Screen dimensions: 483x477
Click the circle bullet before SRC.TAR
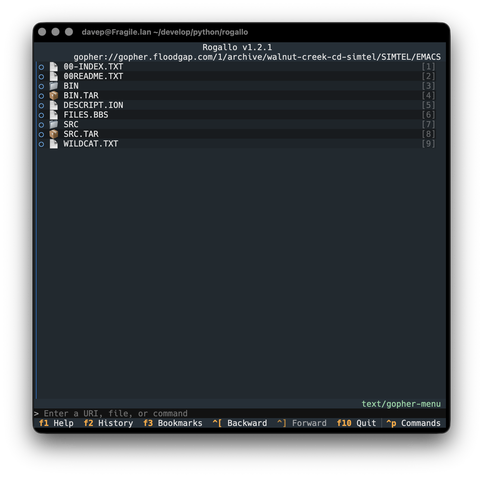pyautogui.click(x=41, y=135)
